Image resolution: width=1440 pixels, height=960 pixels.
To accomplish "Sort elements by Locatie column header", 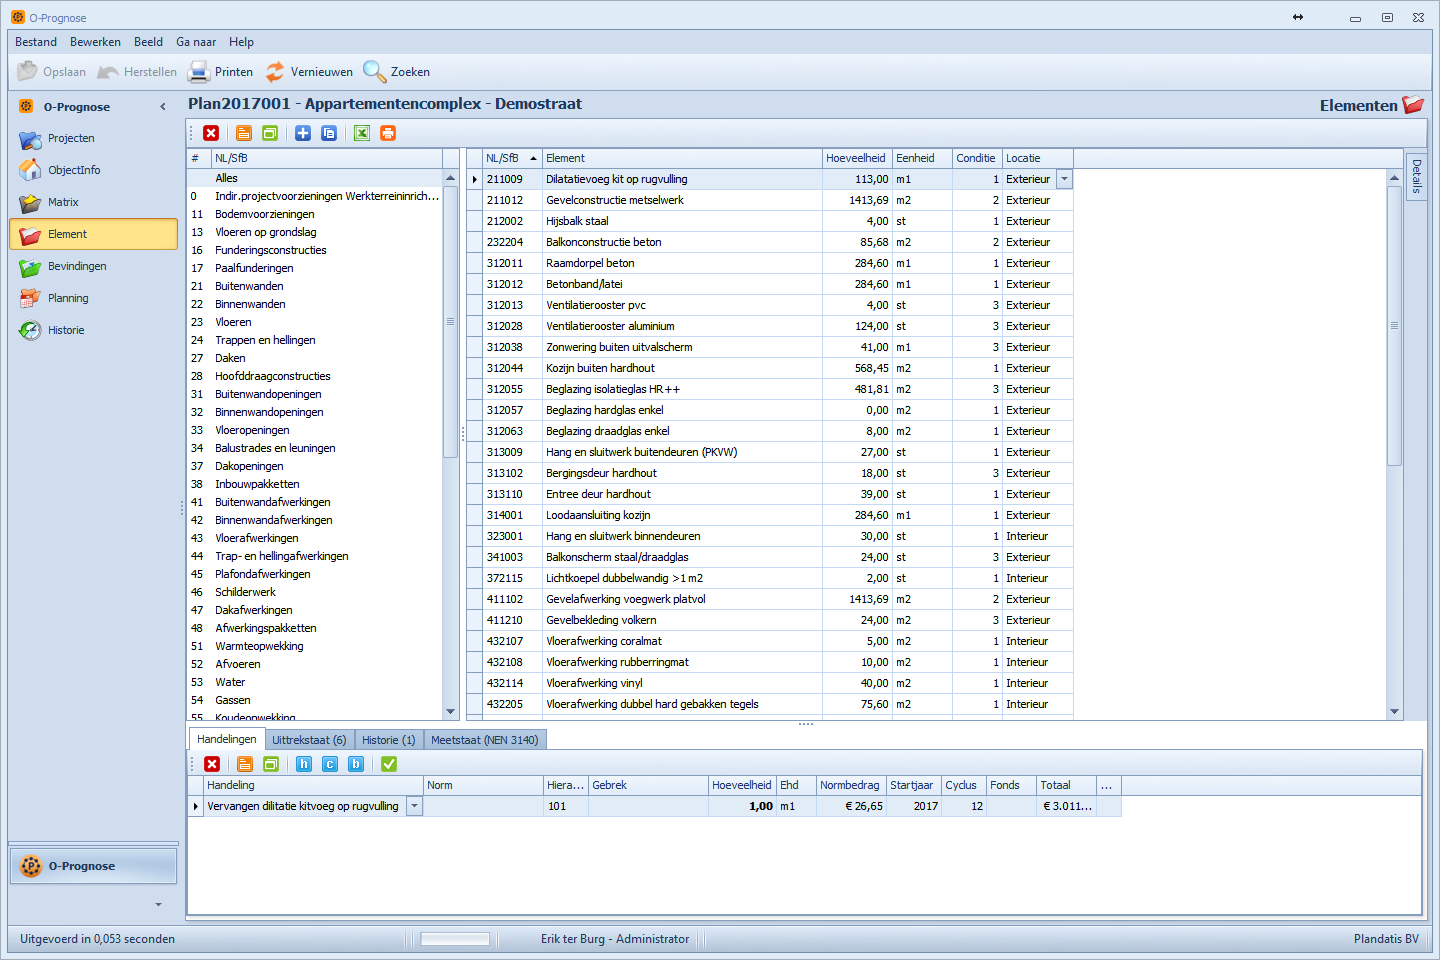I will tap(1037, 158).
